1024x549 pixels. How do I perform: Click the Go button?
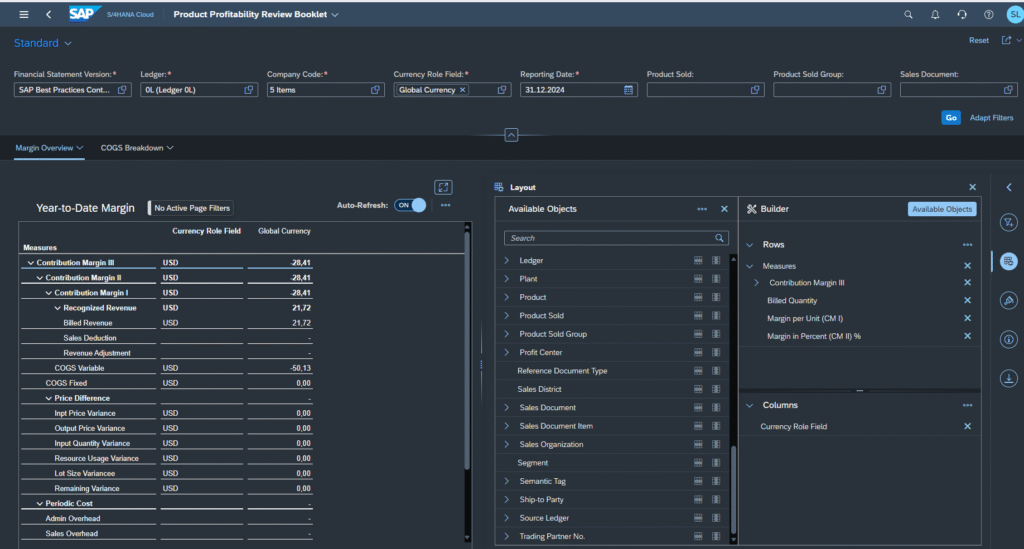(x=951, y=118)
